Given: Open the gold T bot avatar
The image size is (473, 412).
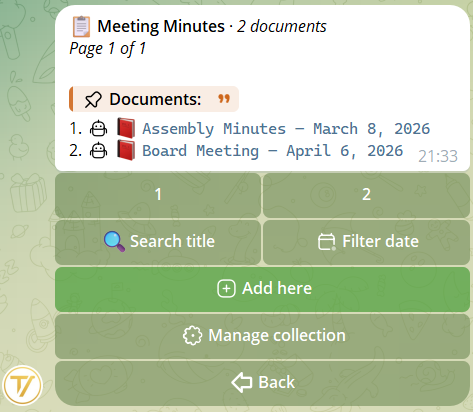Looking at the screenshot, I should click(22, 386).
